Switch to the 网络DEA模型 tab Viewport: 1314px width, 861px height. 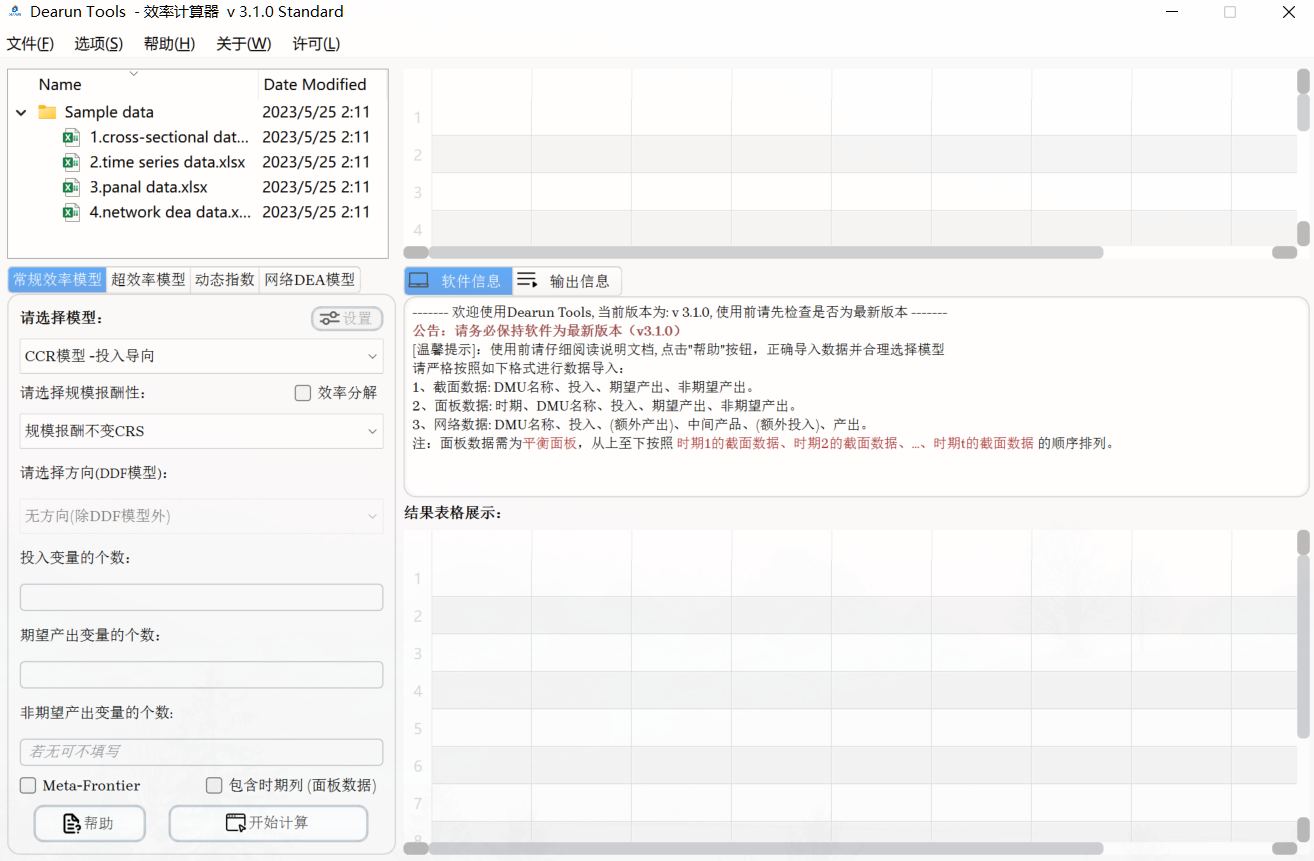pos(310,280)
